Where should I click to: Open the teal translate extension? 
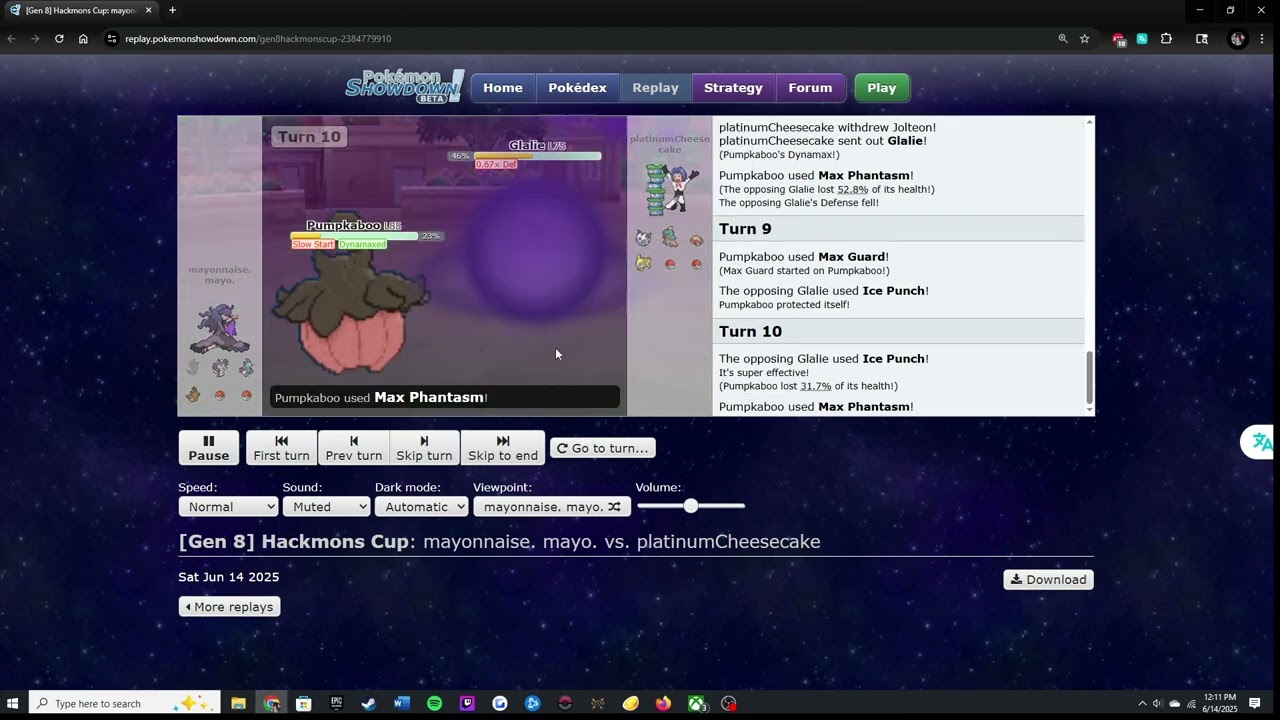tap(1142, 39)
